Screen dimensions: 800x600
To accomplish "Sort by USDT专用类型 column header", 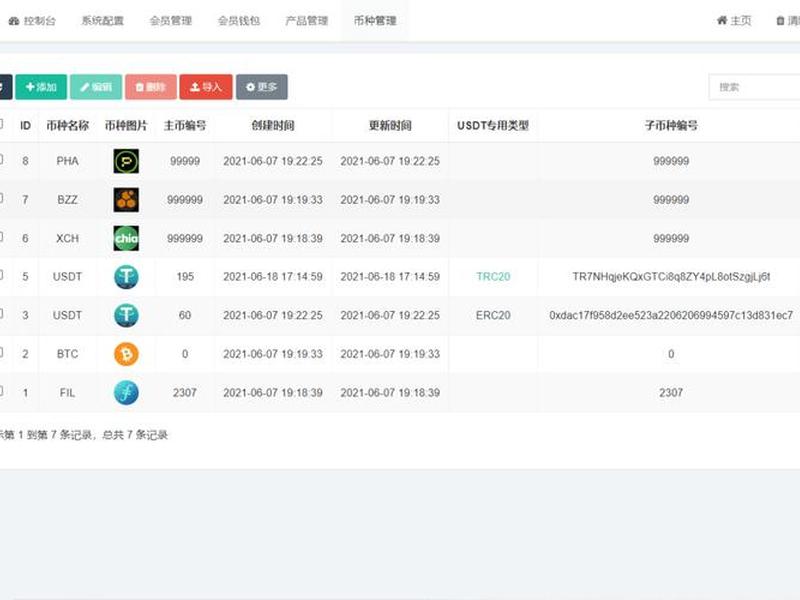I will tap(493, 126).
